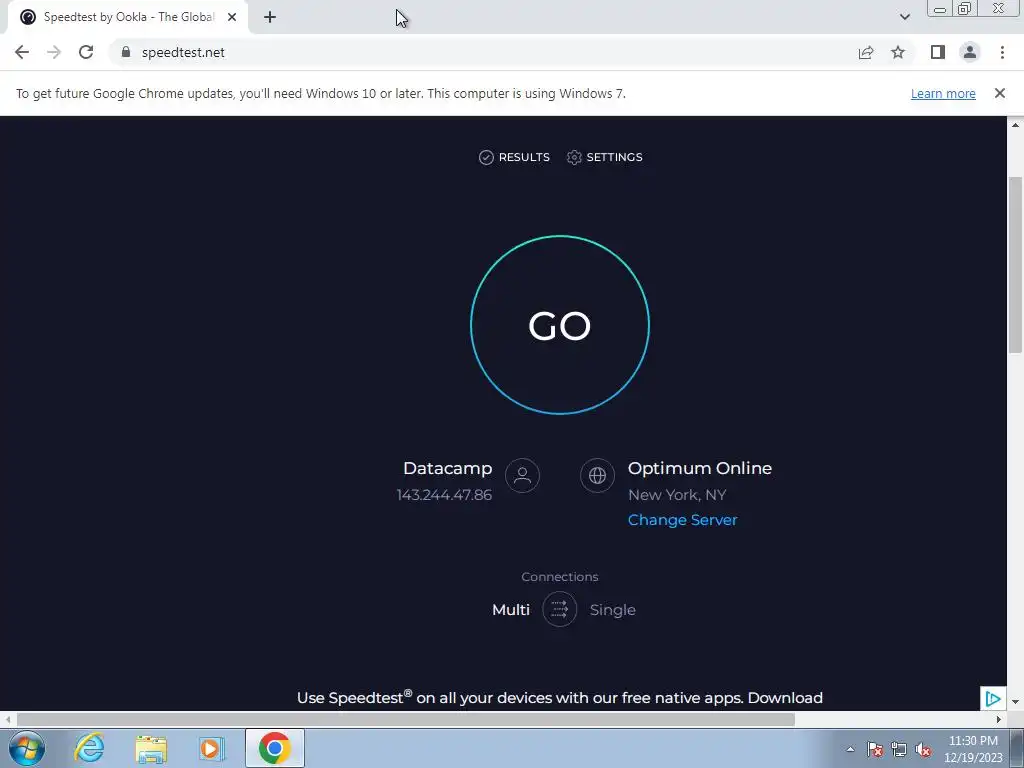
Task: Click the globe server icon
Action: [597, 475]
